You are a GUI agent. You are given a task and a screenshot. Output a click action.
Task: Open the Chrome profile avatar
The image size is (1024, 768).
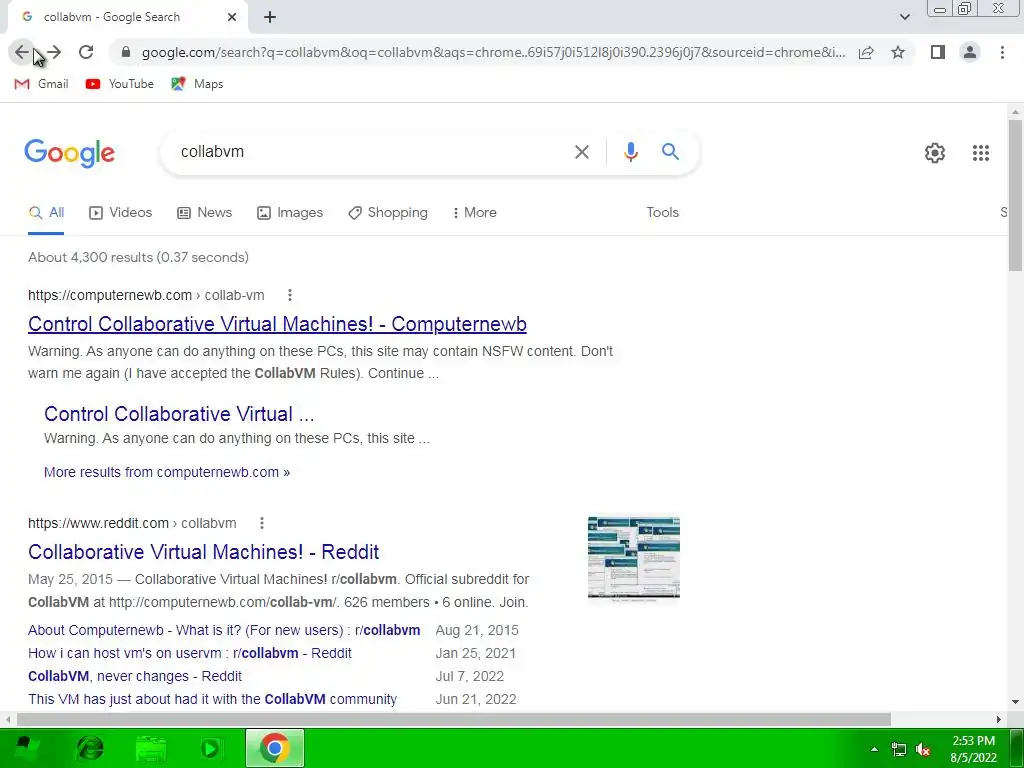point(970,52)
